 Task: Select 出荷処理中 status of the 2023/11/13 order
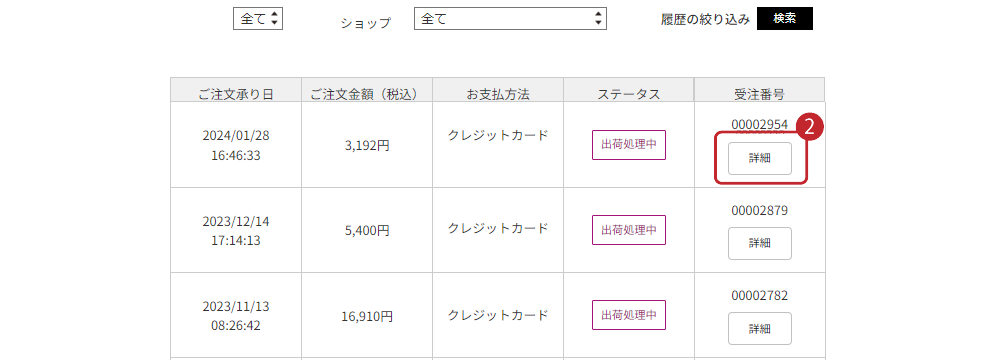(x=629, y=315)
